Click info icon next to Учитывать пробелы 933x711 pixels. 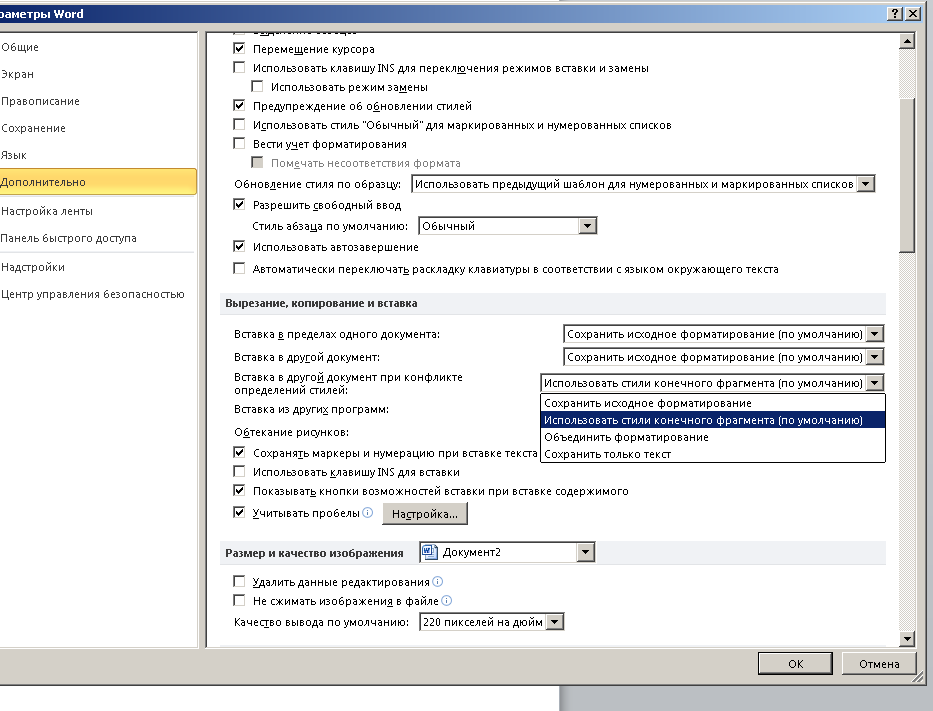tap(367, 512)
